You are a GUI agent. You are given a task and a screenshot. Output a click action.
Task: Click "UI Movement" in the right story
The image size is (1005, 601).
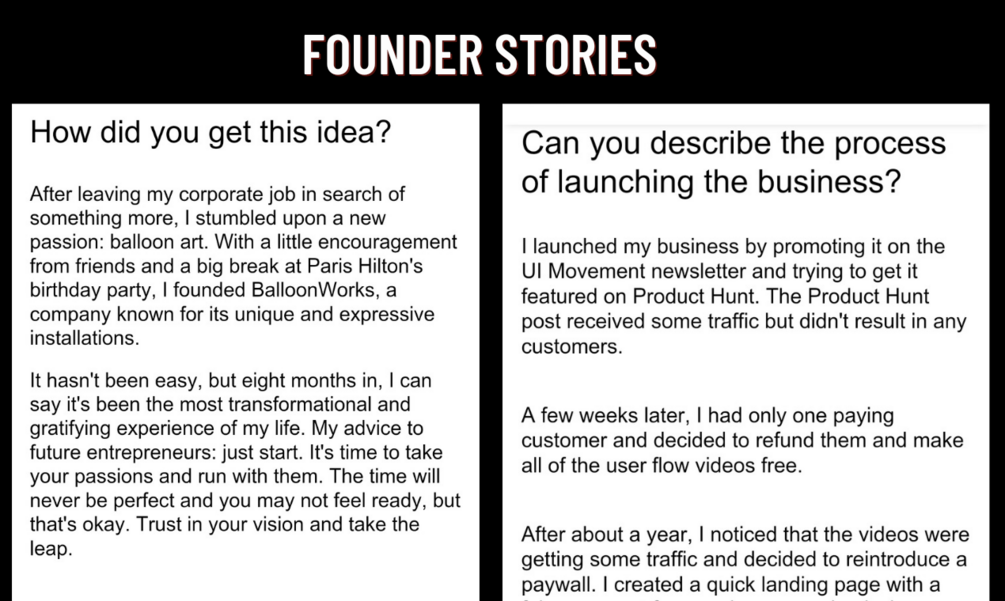582,272
